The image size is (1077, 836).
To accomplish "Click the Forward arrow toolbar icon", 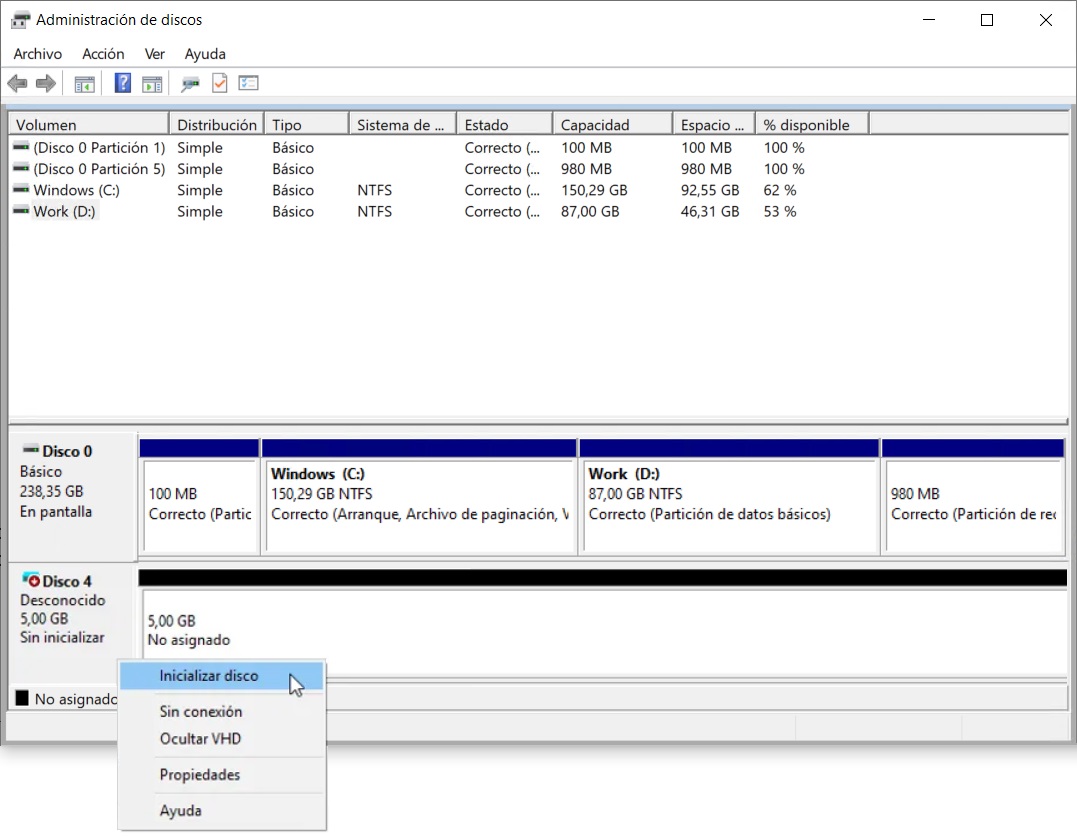I will (x=45, y=84).
